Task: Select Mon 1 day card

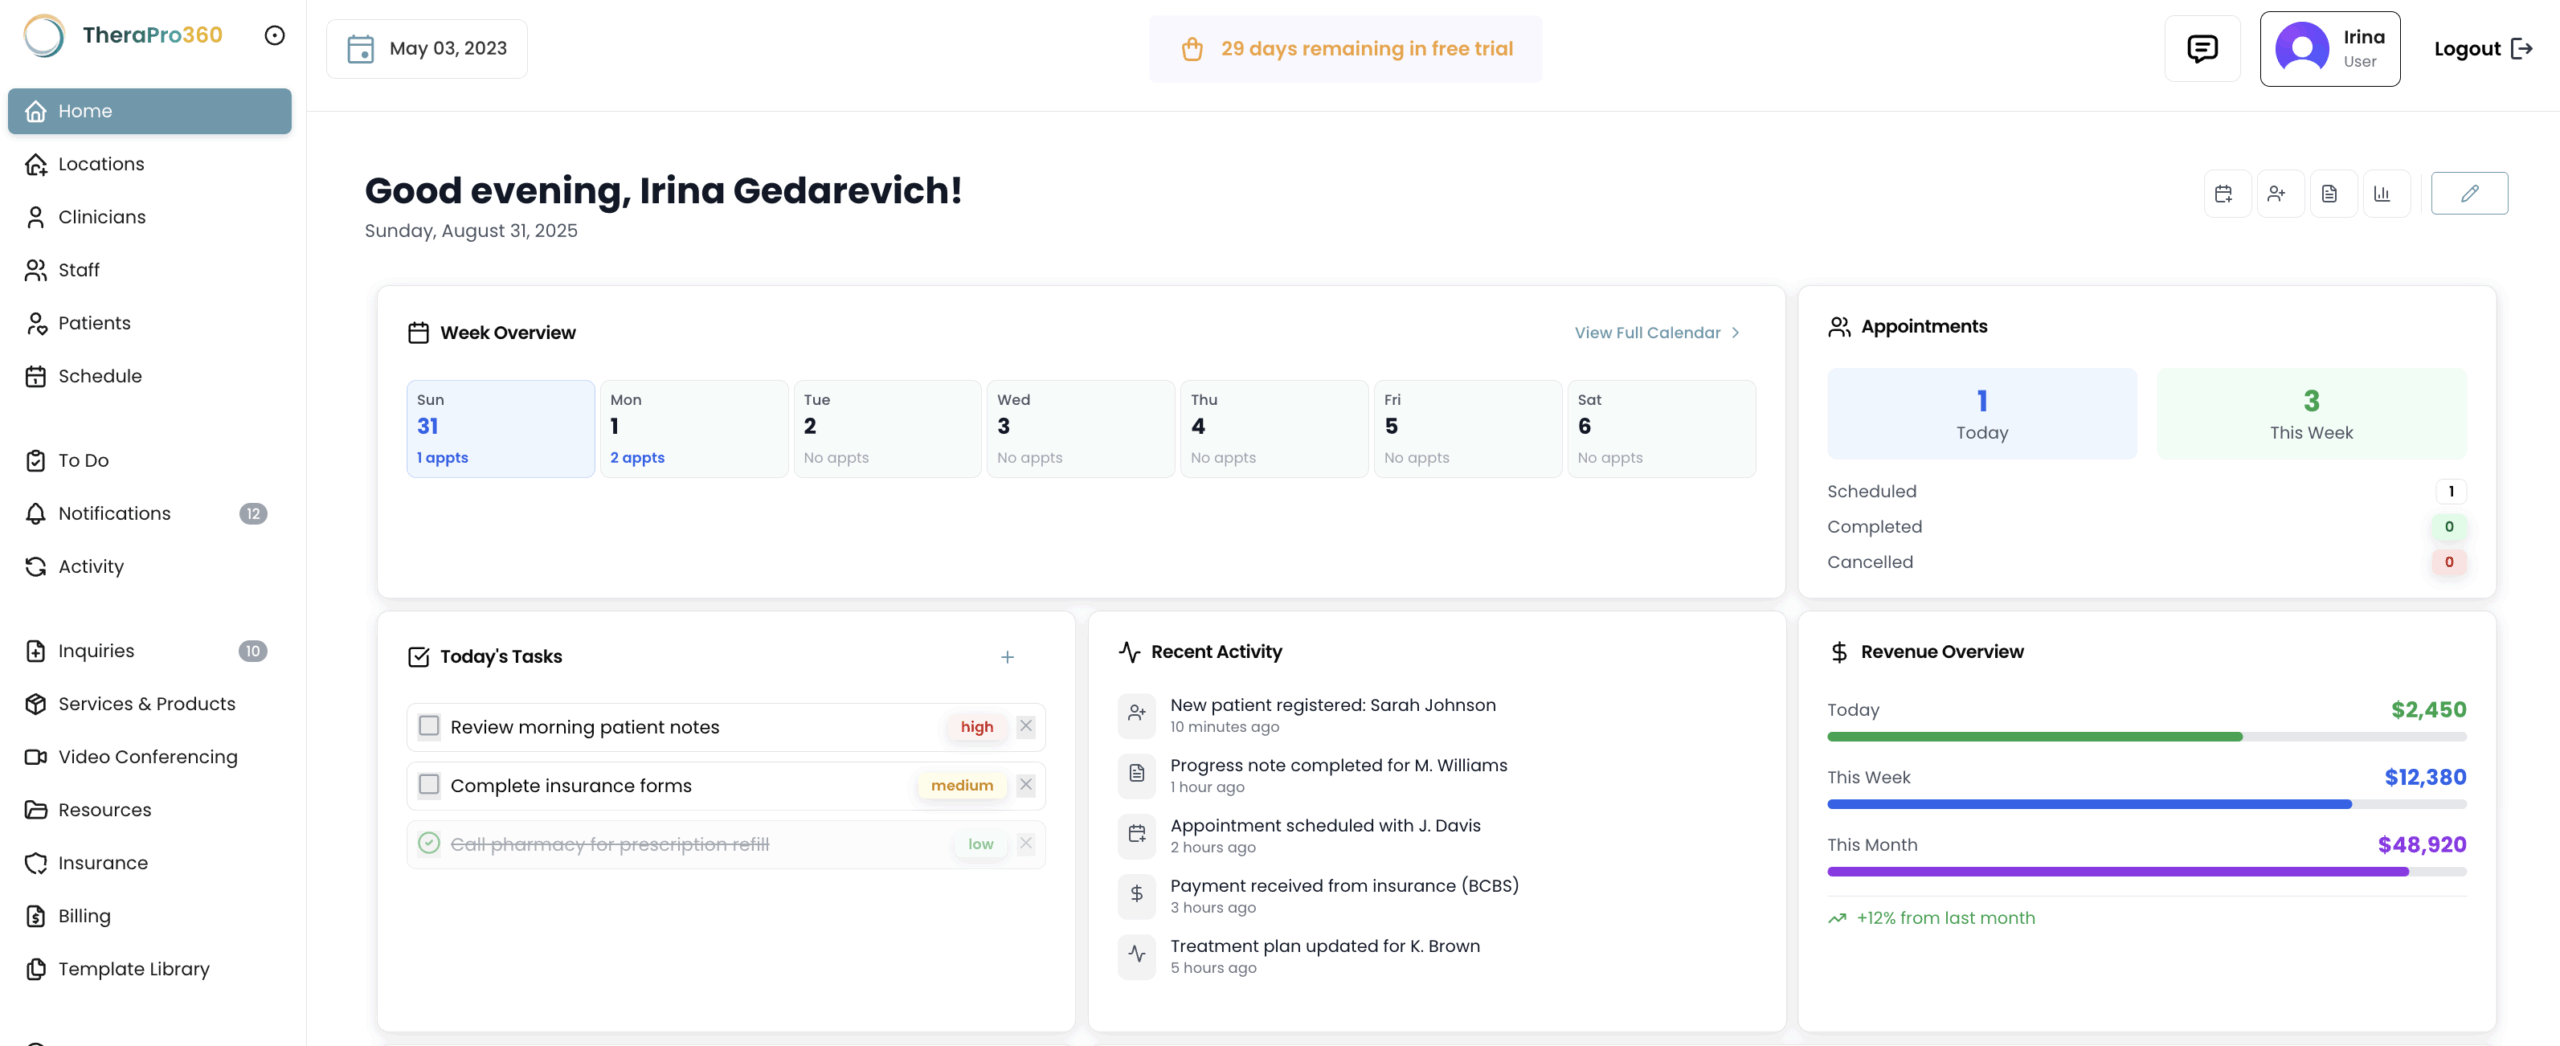Action: tap(694, 428)
